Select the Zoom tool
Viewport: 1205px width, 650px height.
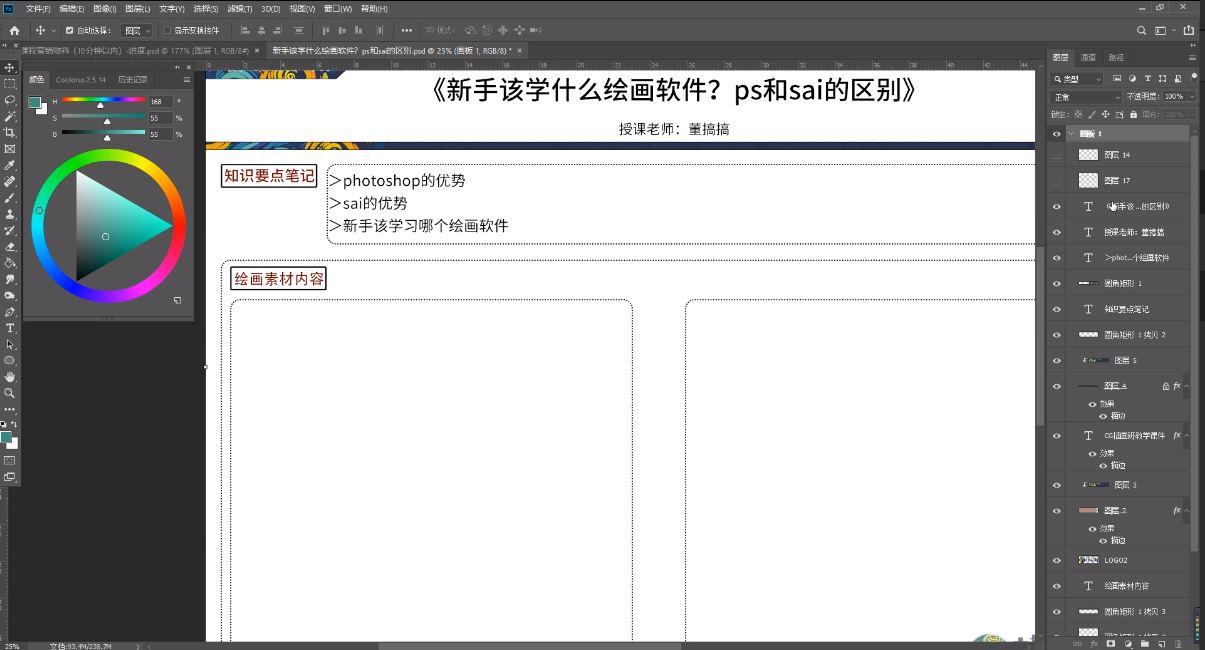tap(10, 393)
